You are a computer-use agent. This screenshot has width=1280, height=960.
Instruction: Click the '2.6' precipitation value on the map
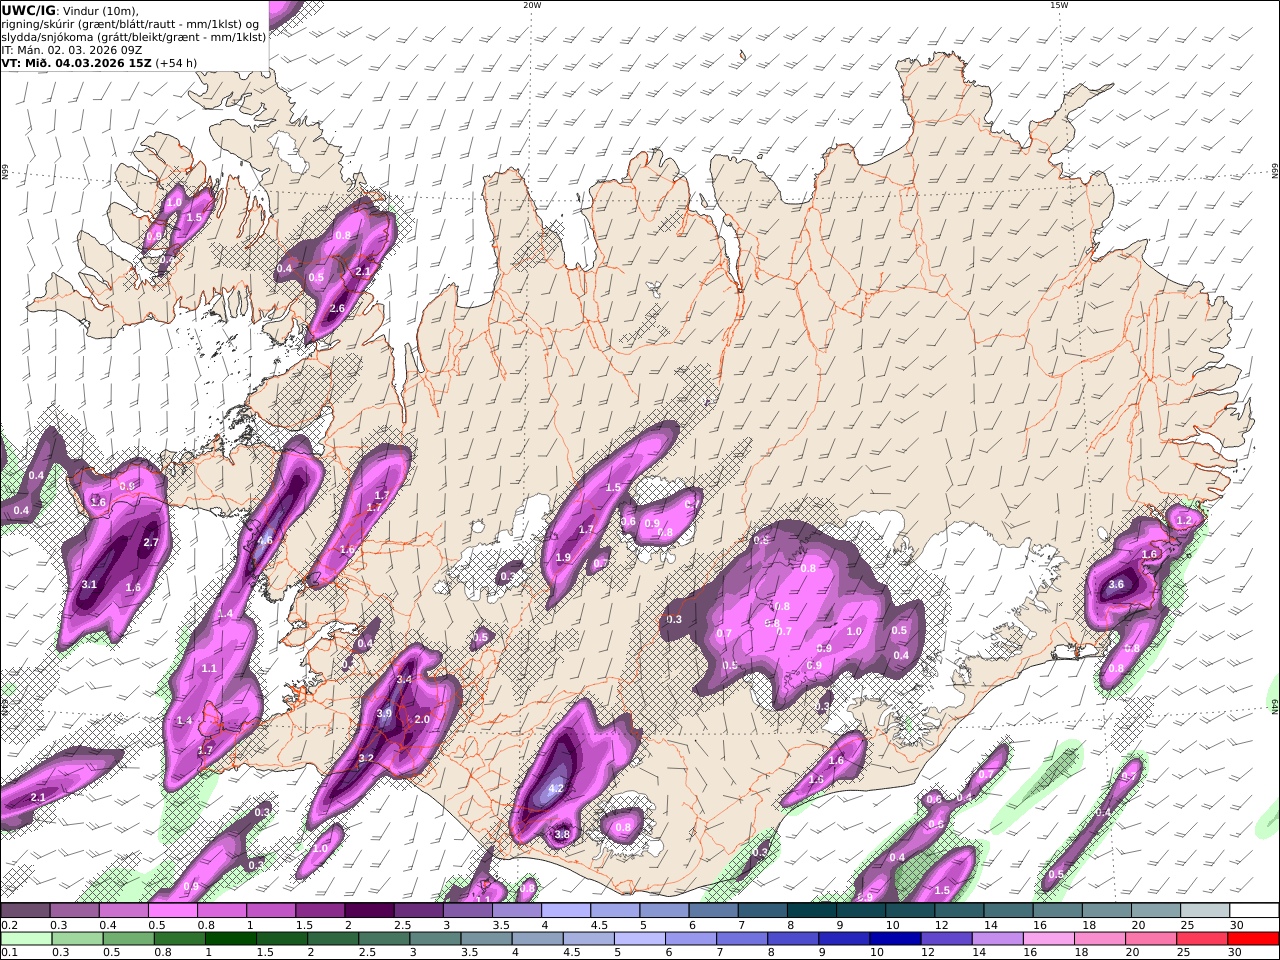point(337,309)
